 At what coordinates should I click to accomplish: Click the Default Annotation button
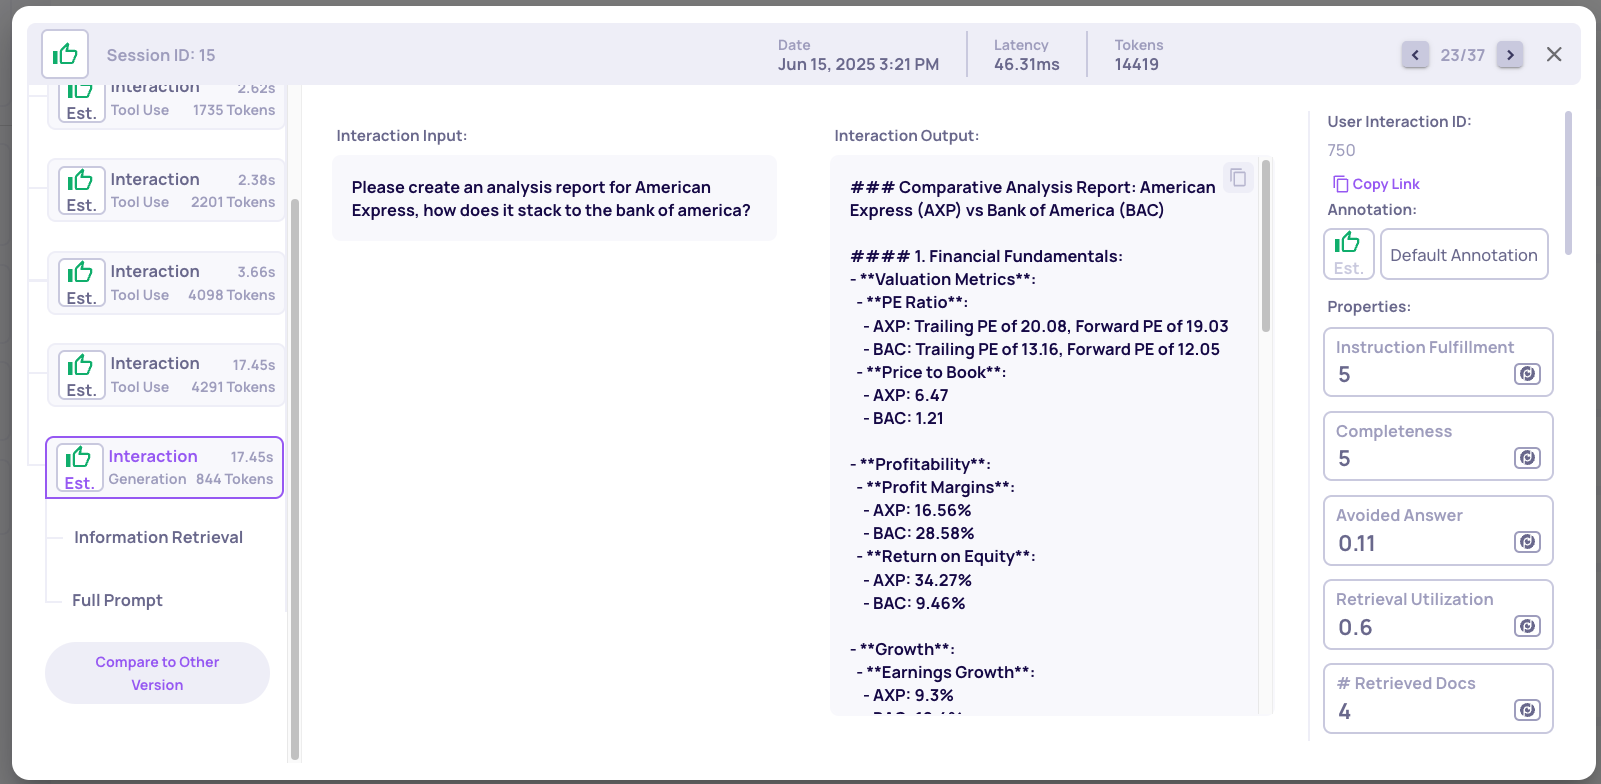pyautogui.click(x=1464, y=254)
